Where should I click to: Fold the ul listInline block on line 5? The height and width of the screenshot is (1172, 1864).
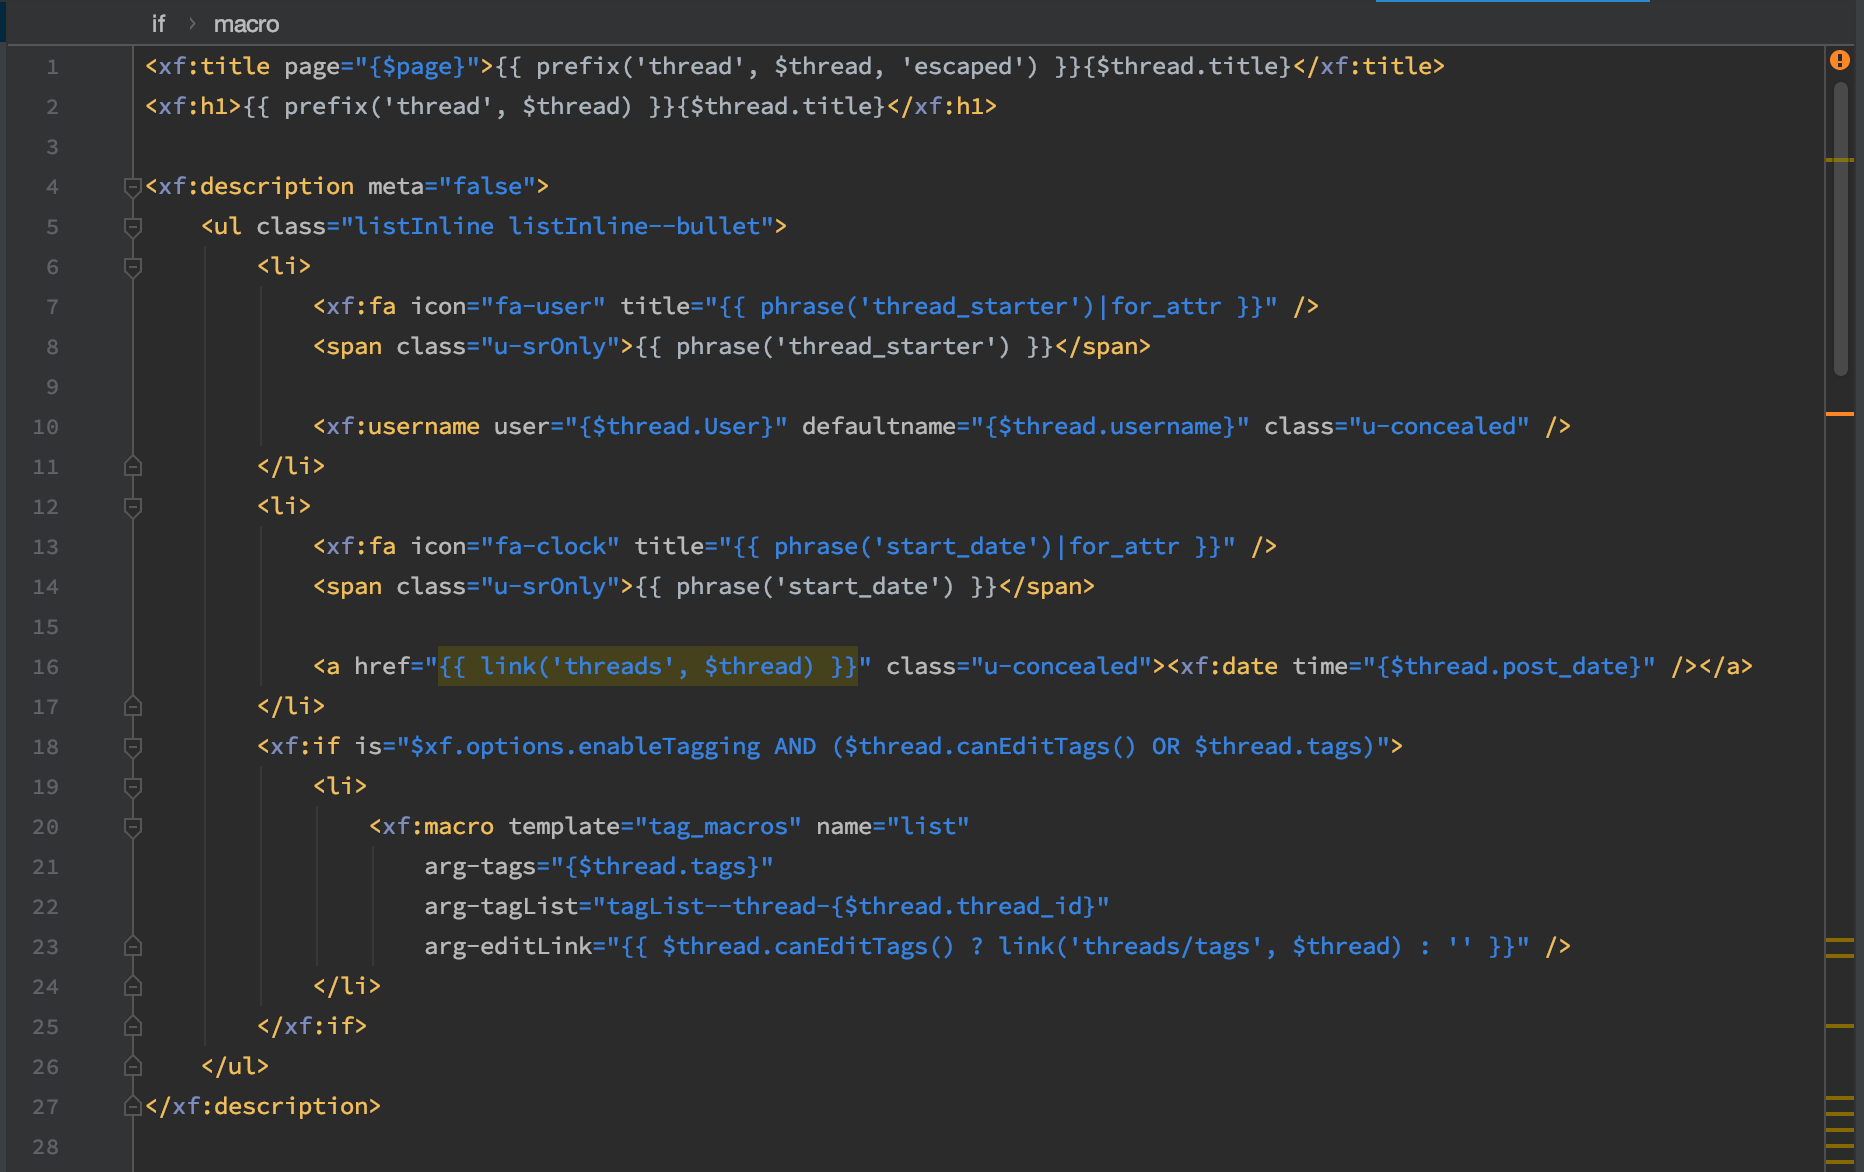coord(132,227)
